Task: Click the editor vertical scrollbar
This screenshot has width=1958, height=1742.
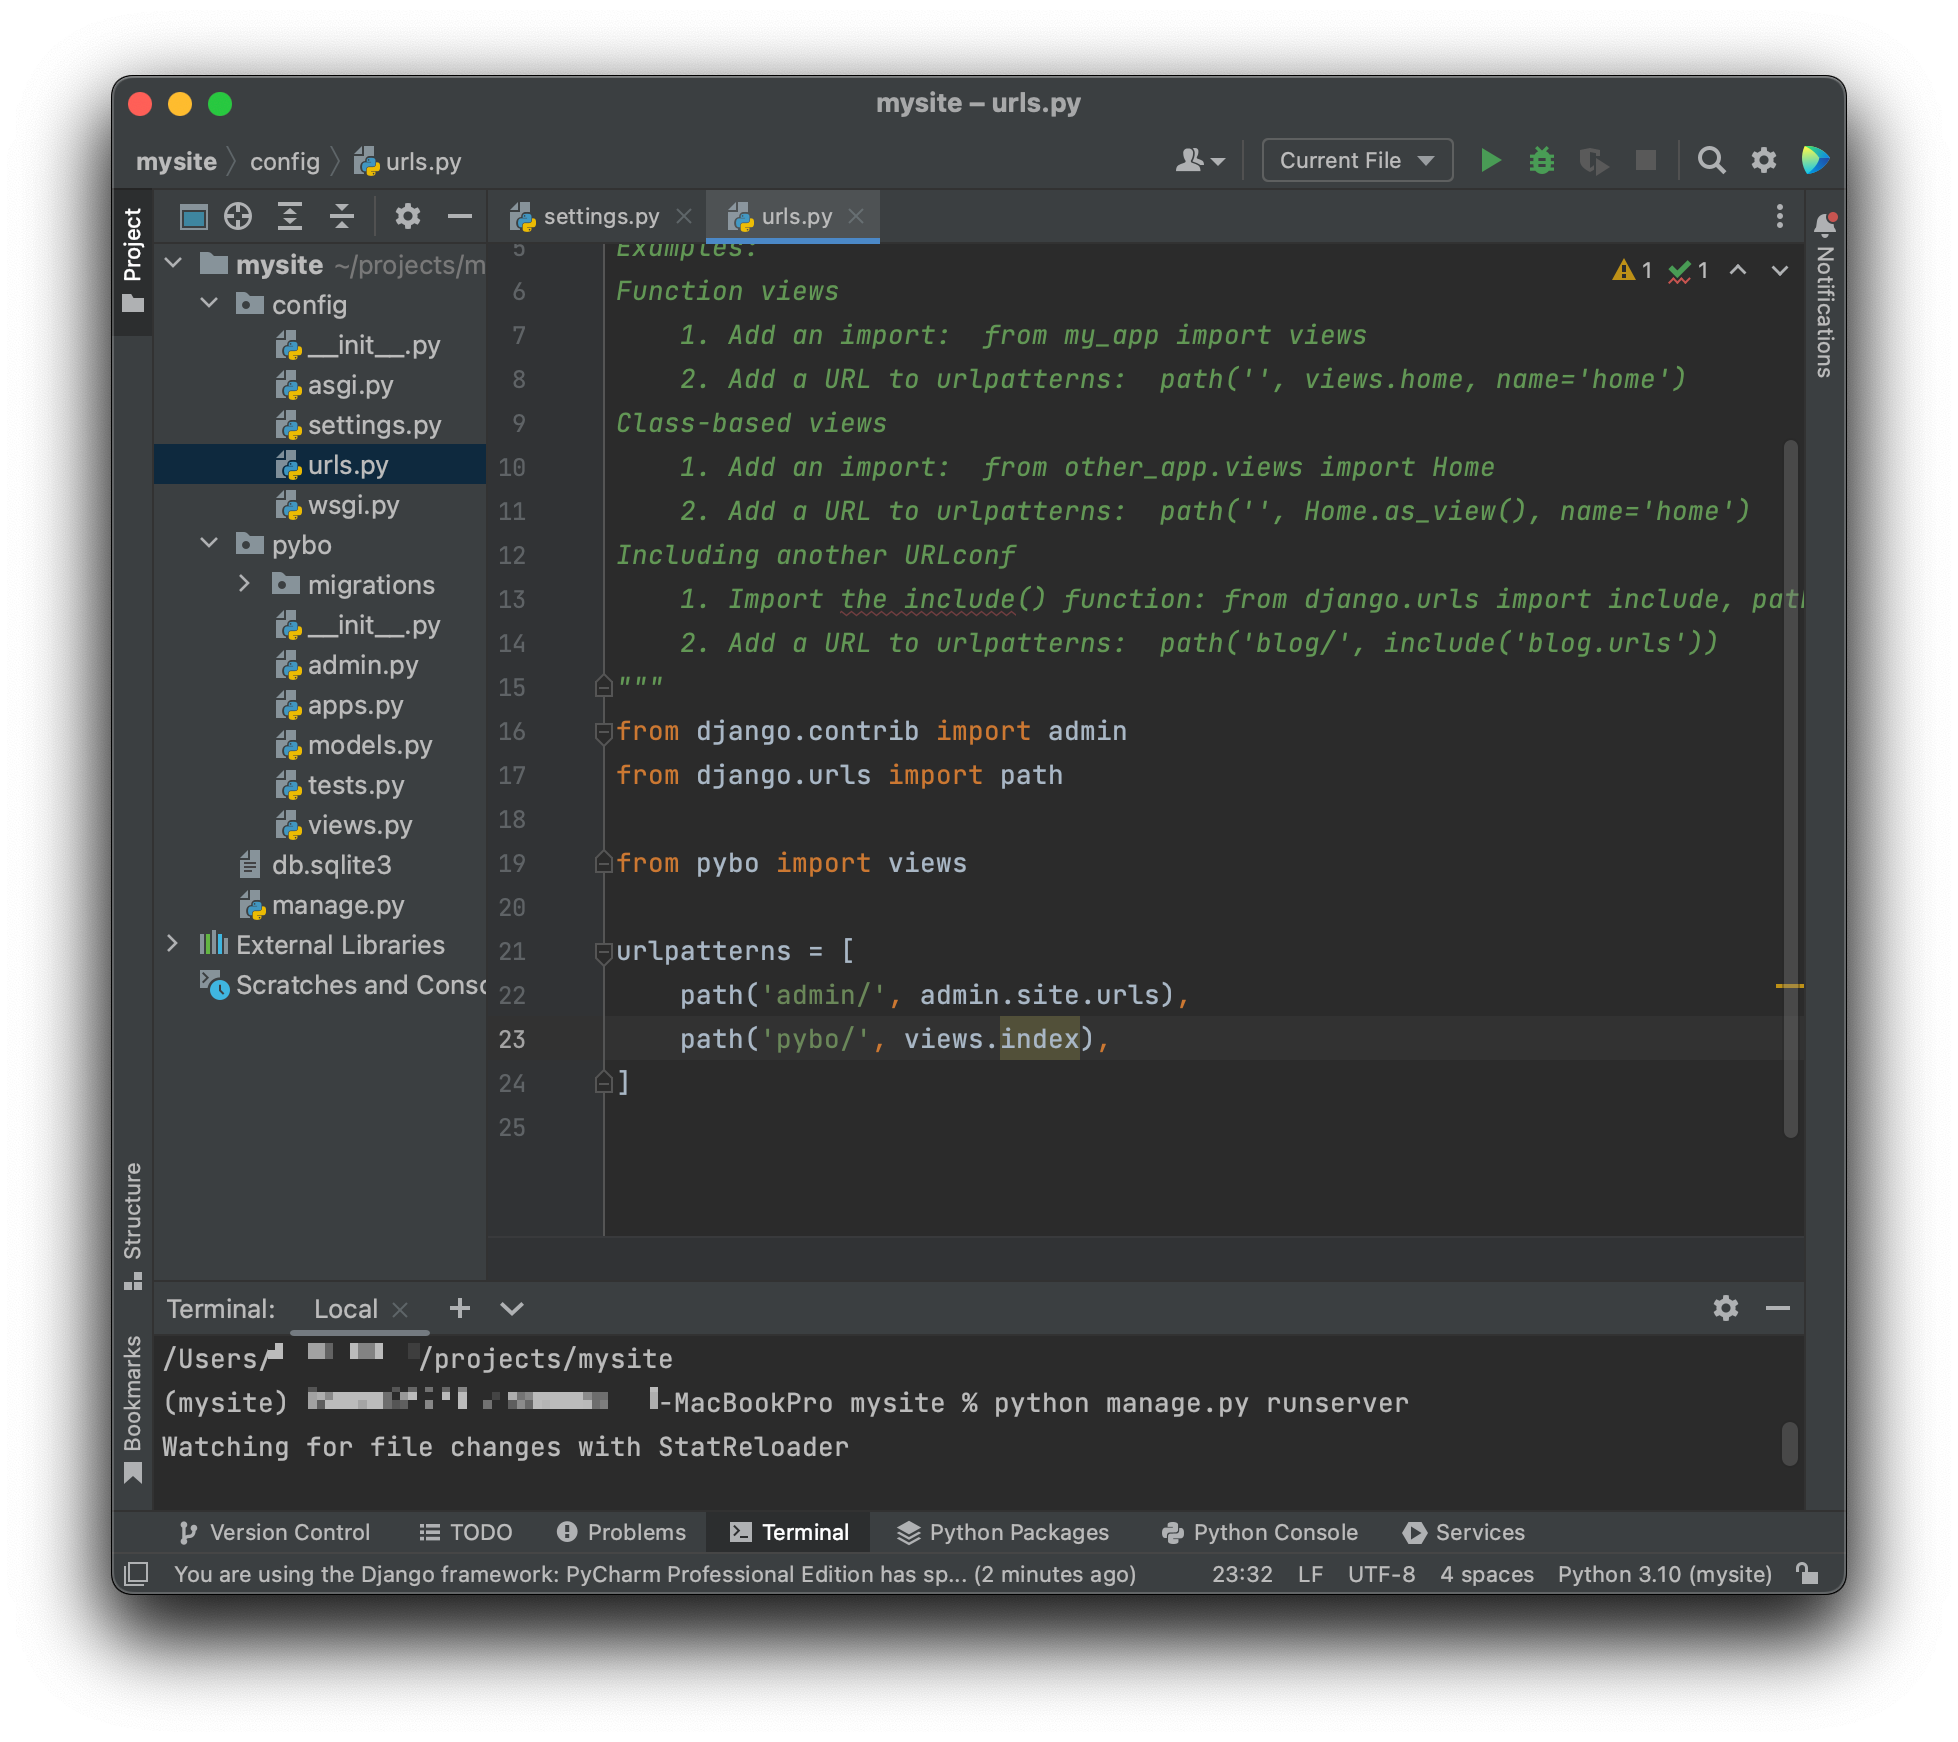Action: [x=1790, y=788]
